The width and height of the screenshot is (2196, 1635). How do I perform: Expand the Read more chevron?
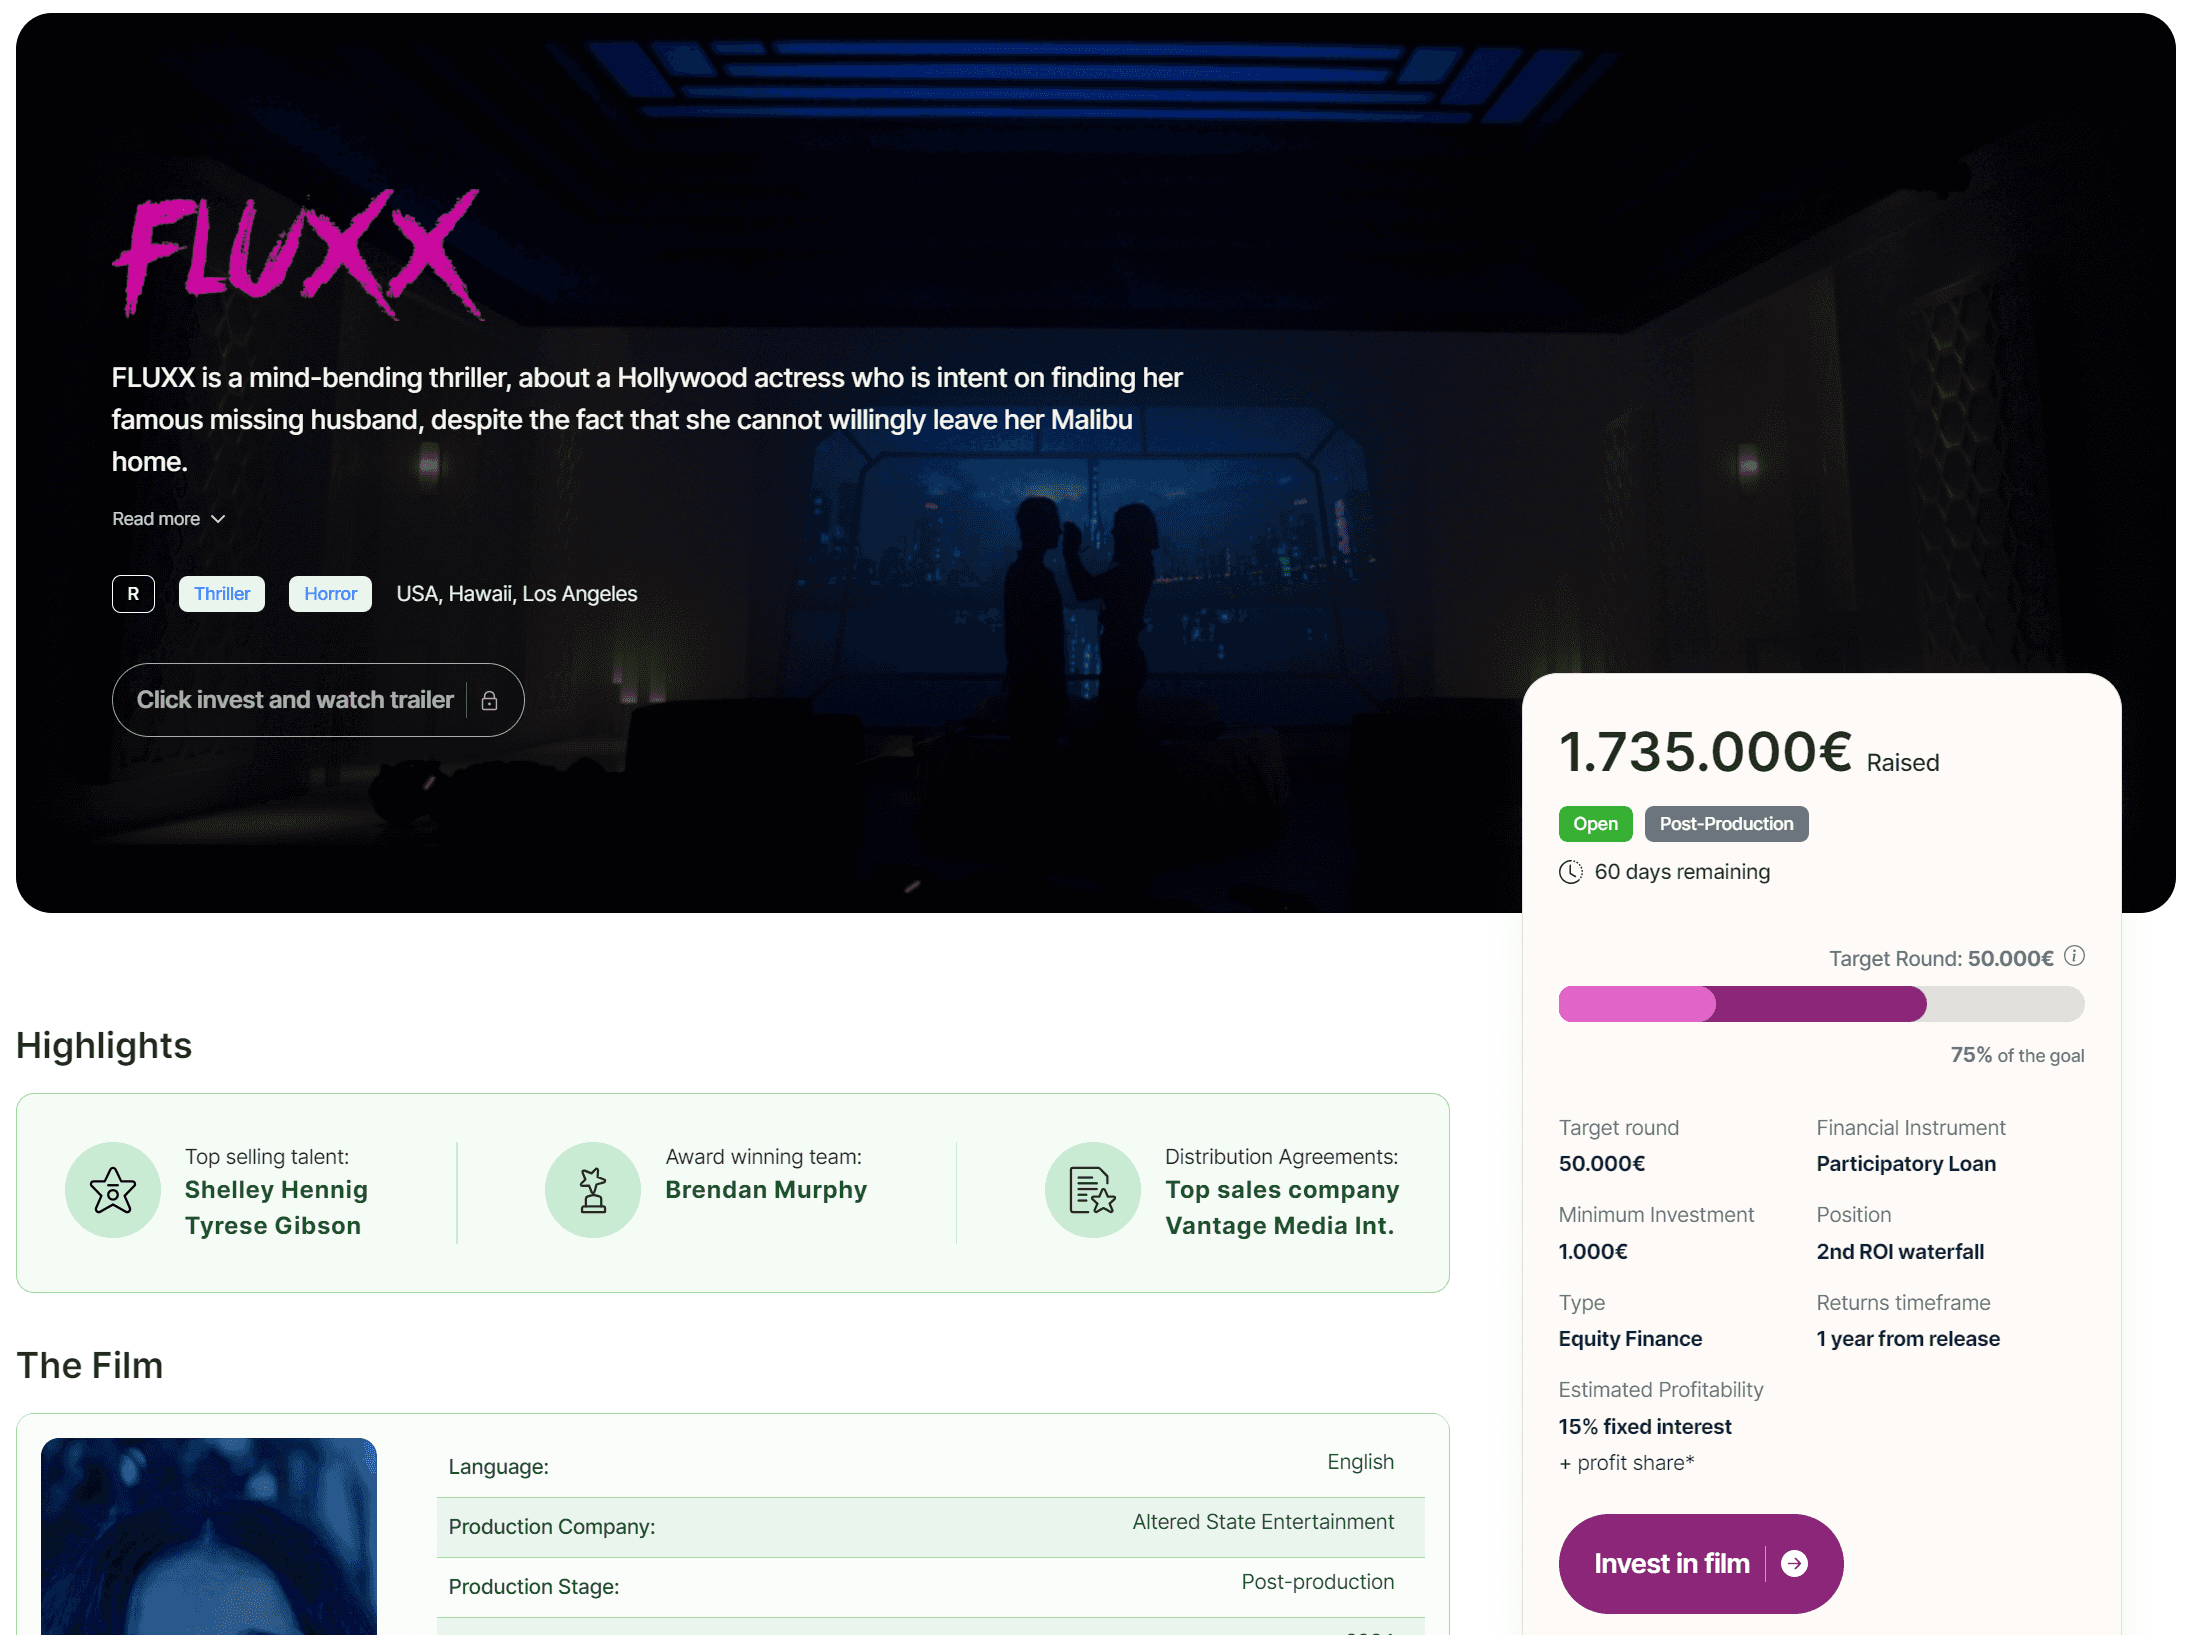218,519
